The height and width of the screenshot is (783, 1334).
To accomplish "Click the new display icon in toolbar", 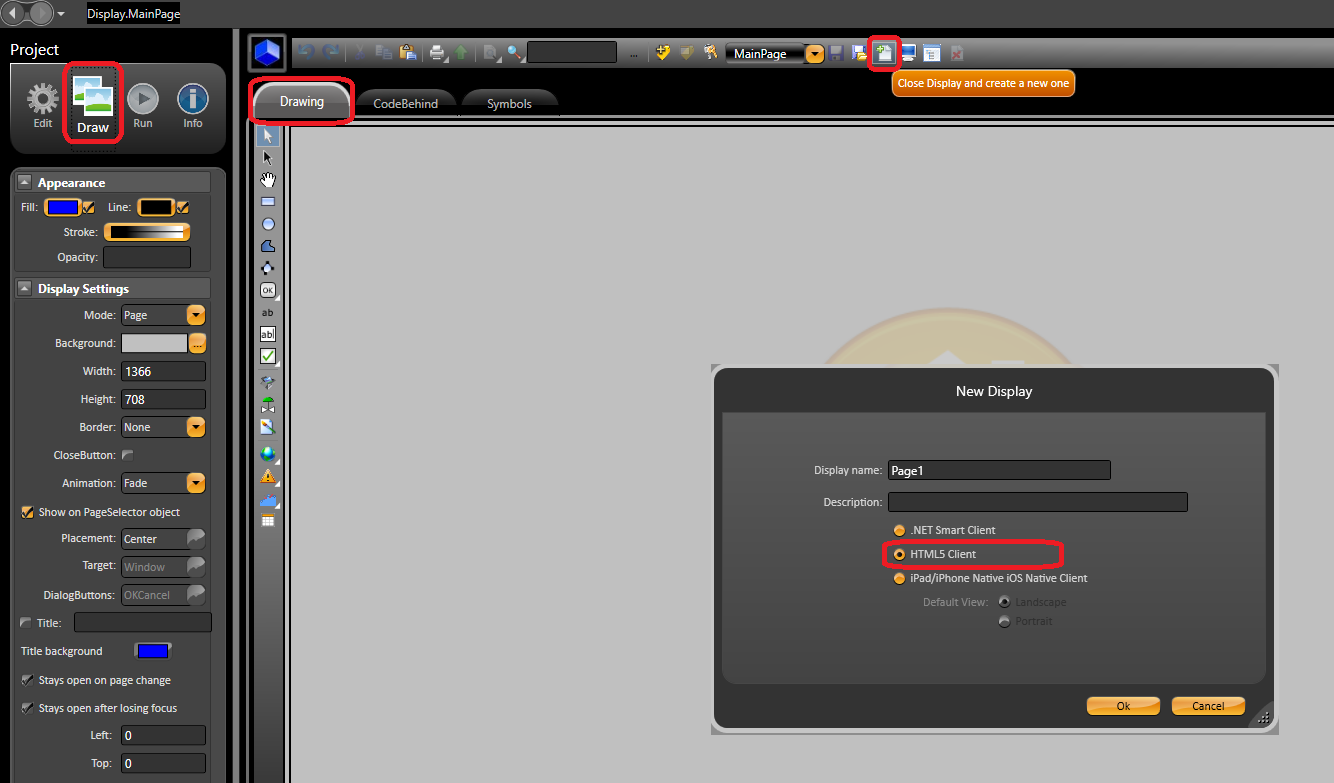I will click(884, 53).
